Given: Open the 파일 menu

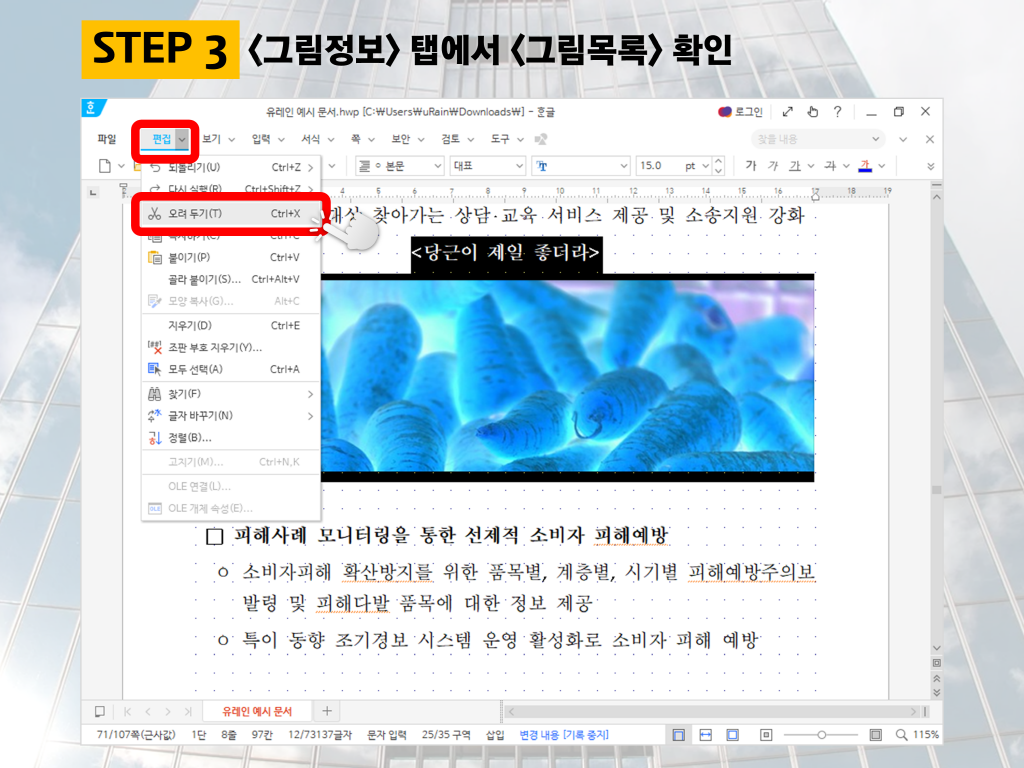Looking at the screenshot, I should pos(106,139).
